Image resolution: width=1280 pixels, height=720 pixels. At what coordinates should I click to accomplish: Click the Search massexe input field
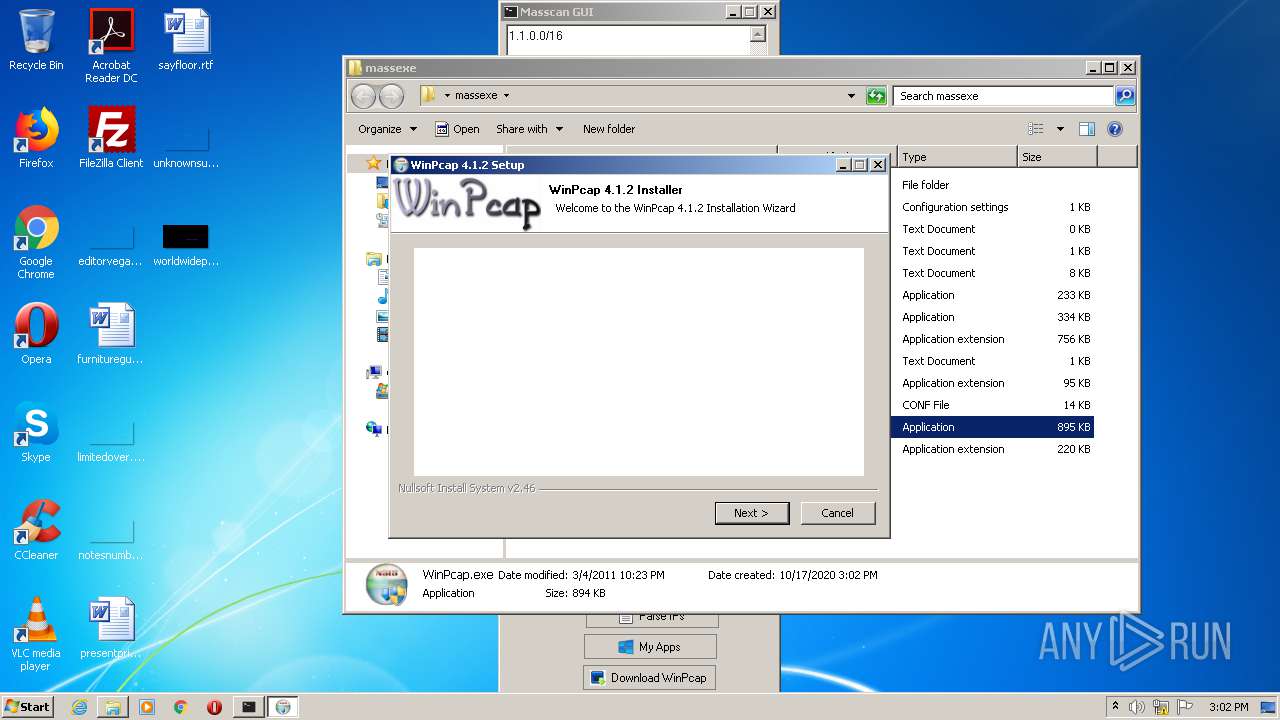1003,96
